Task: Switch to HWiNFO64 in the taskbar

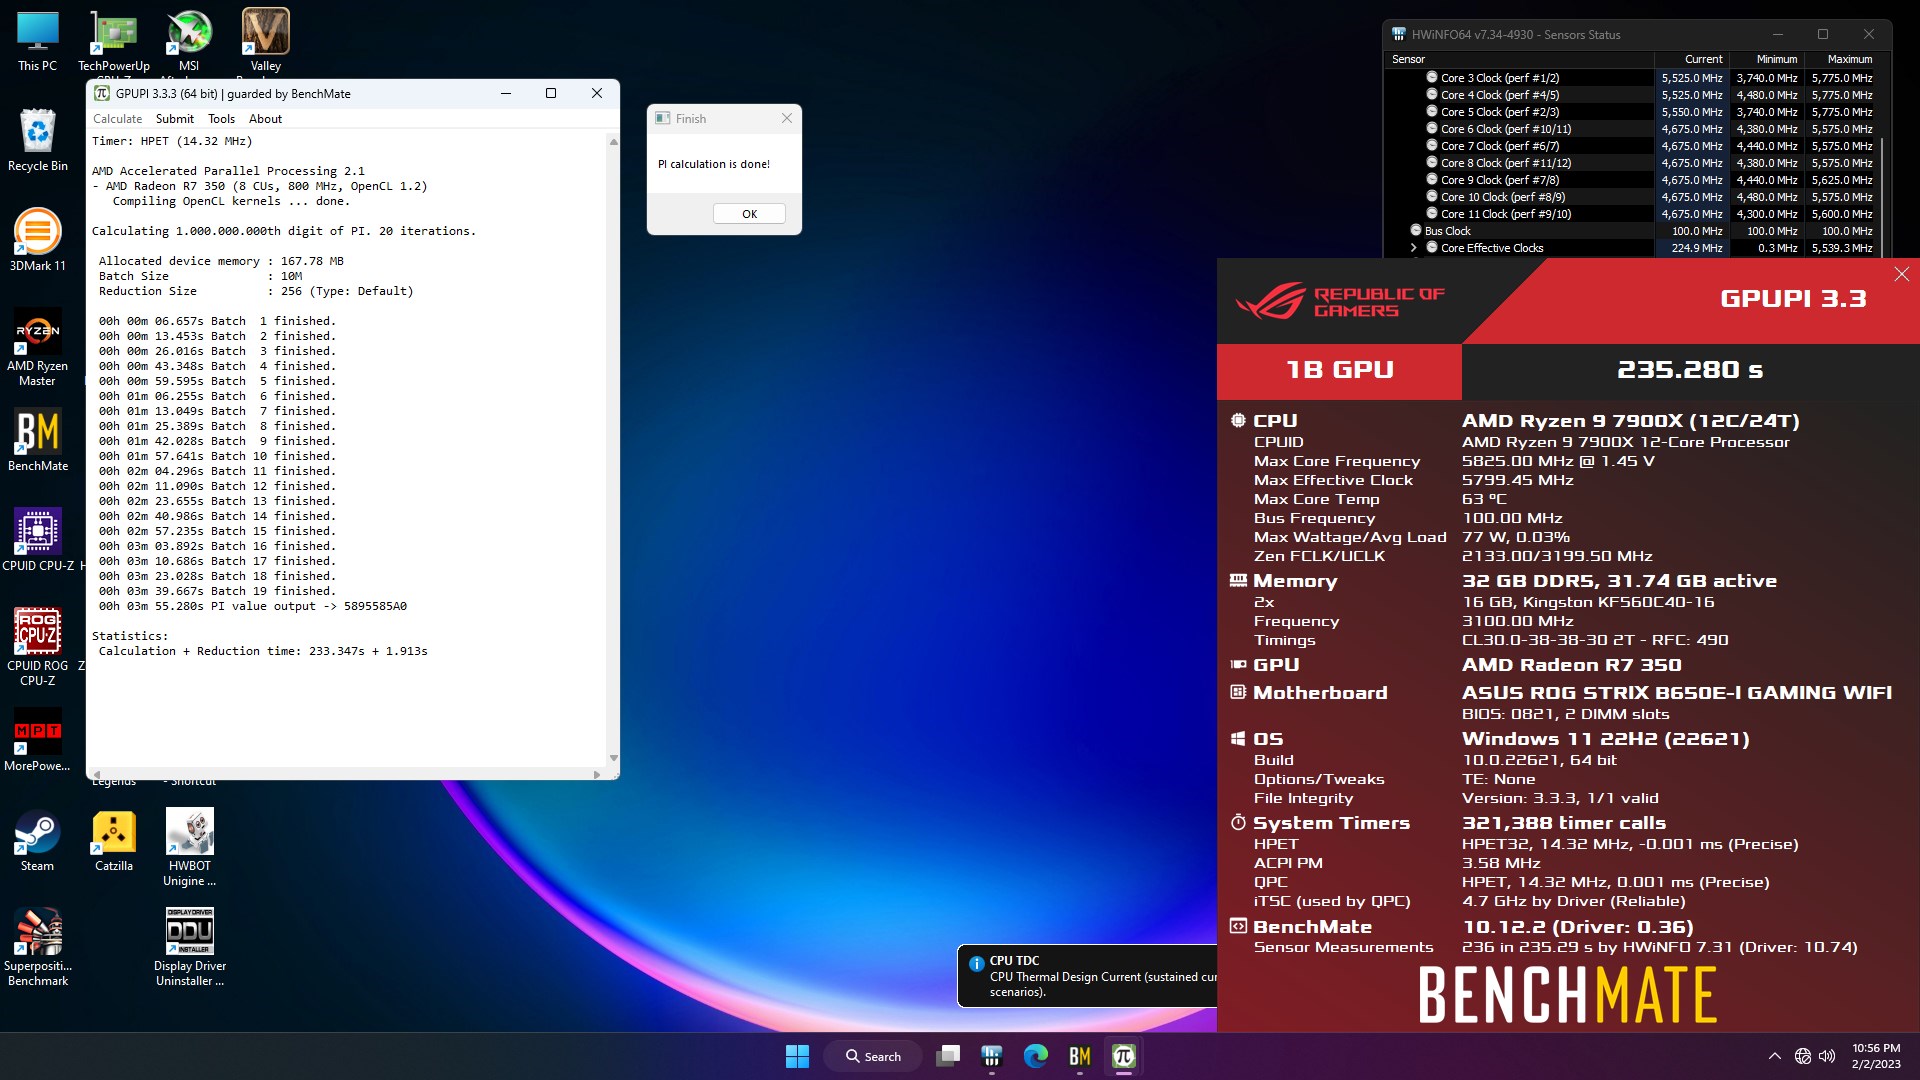Action: 992,1056
